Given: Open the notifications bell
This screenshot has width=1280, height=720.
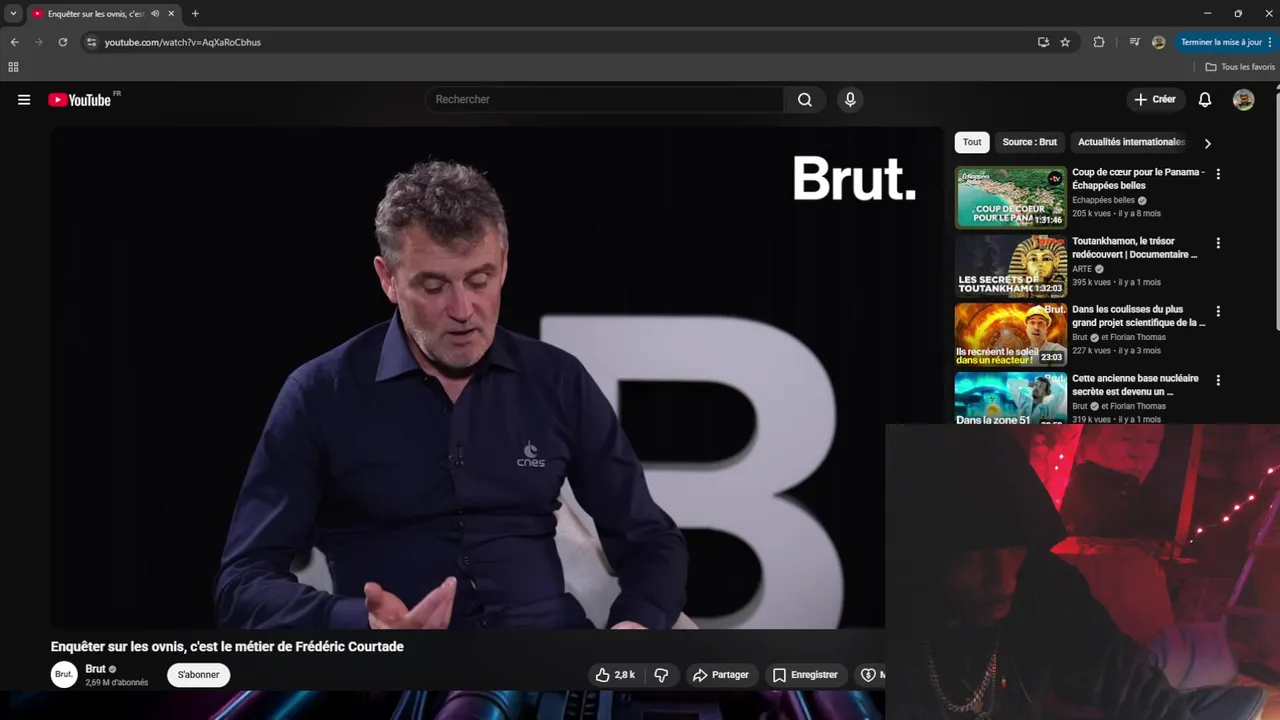Looking at the screenshot, I should (x=1205, y=100).
